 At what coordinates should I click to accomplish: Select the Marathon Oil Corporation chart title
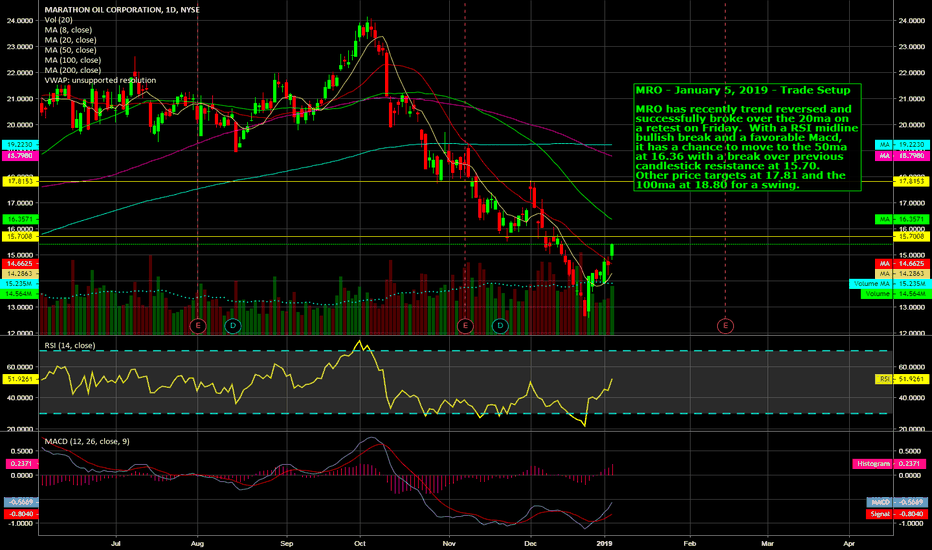coord(122,10)
